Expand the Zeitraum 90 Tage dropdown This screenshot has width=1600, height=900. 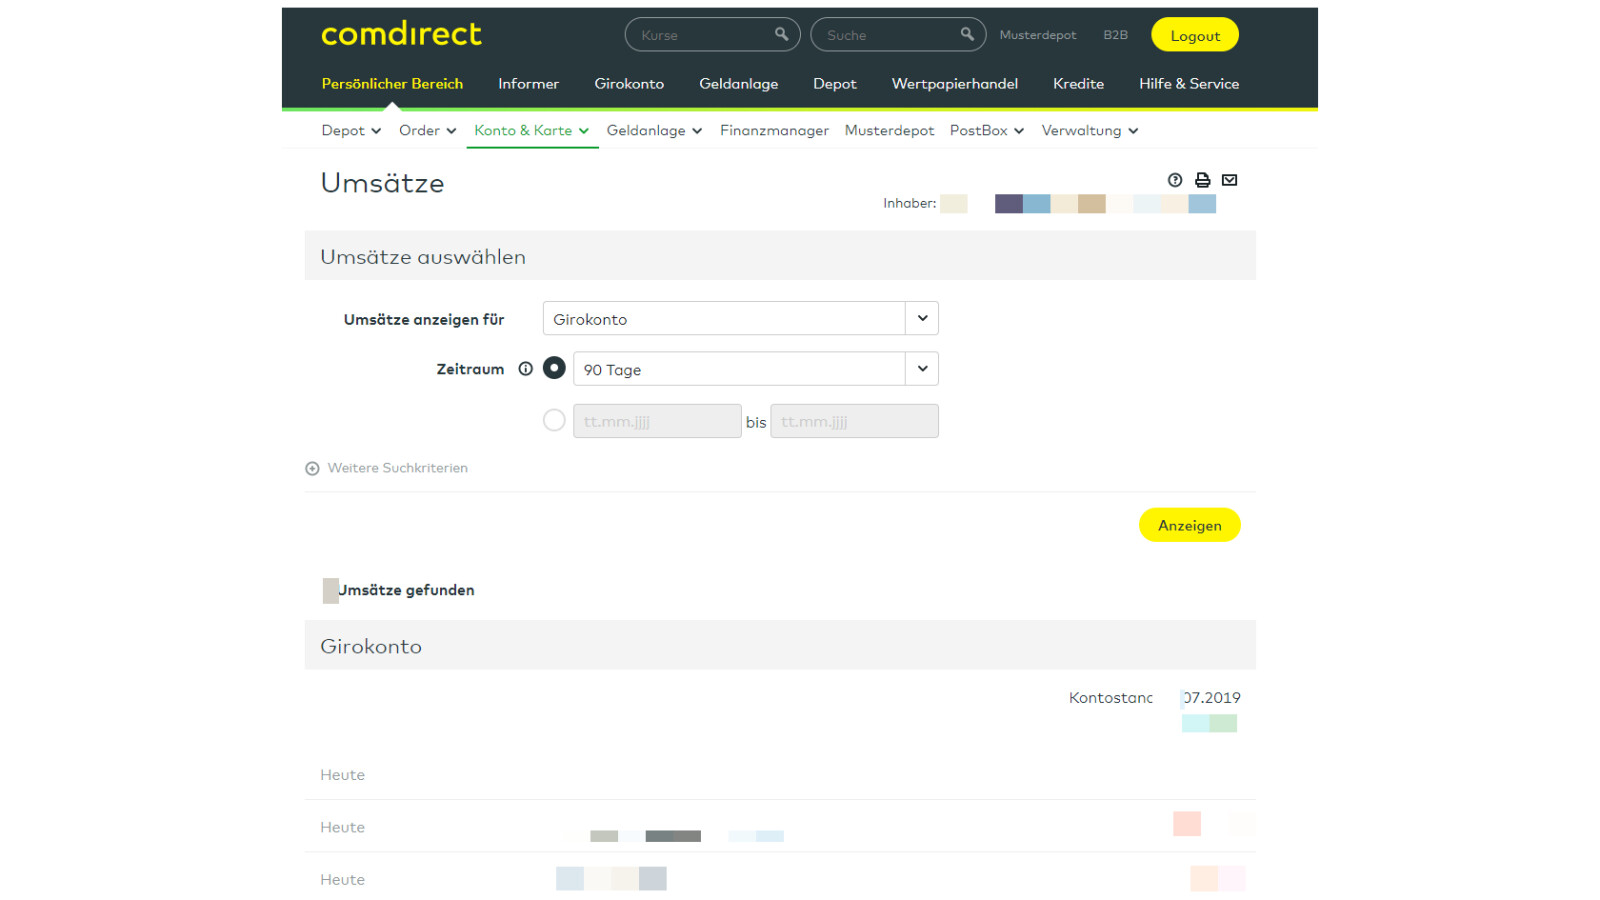tap(921, 368)
